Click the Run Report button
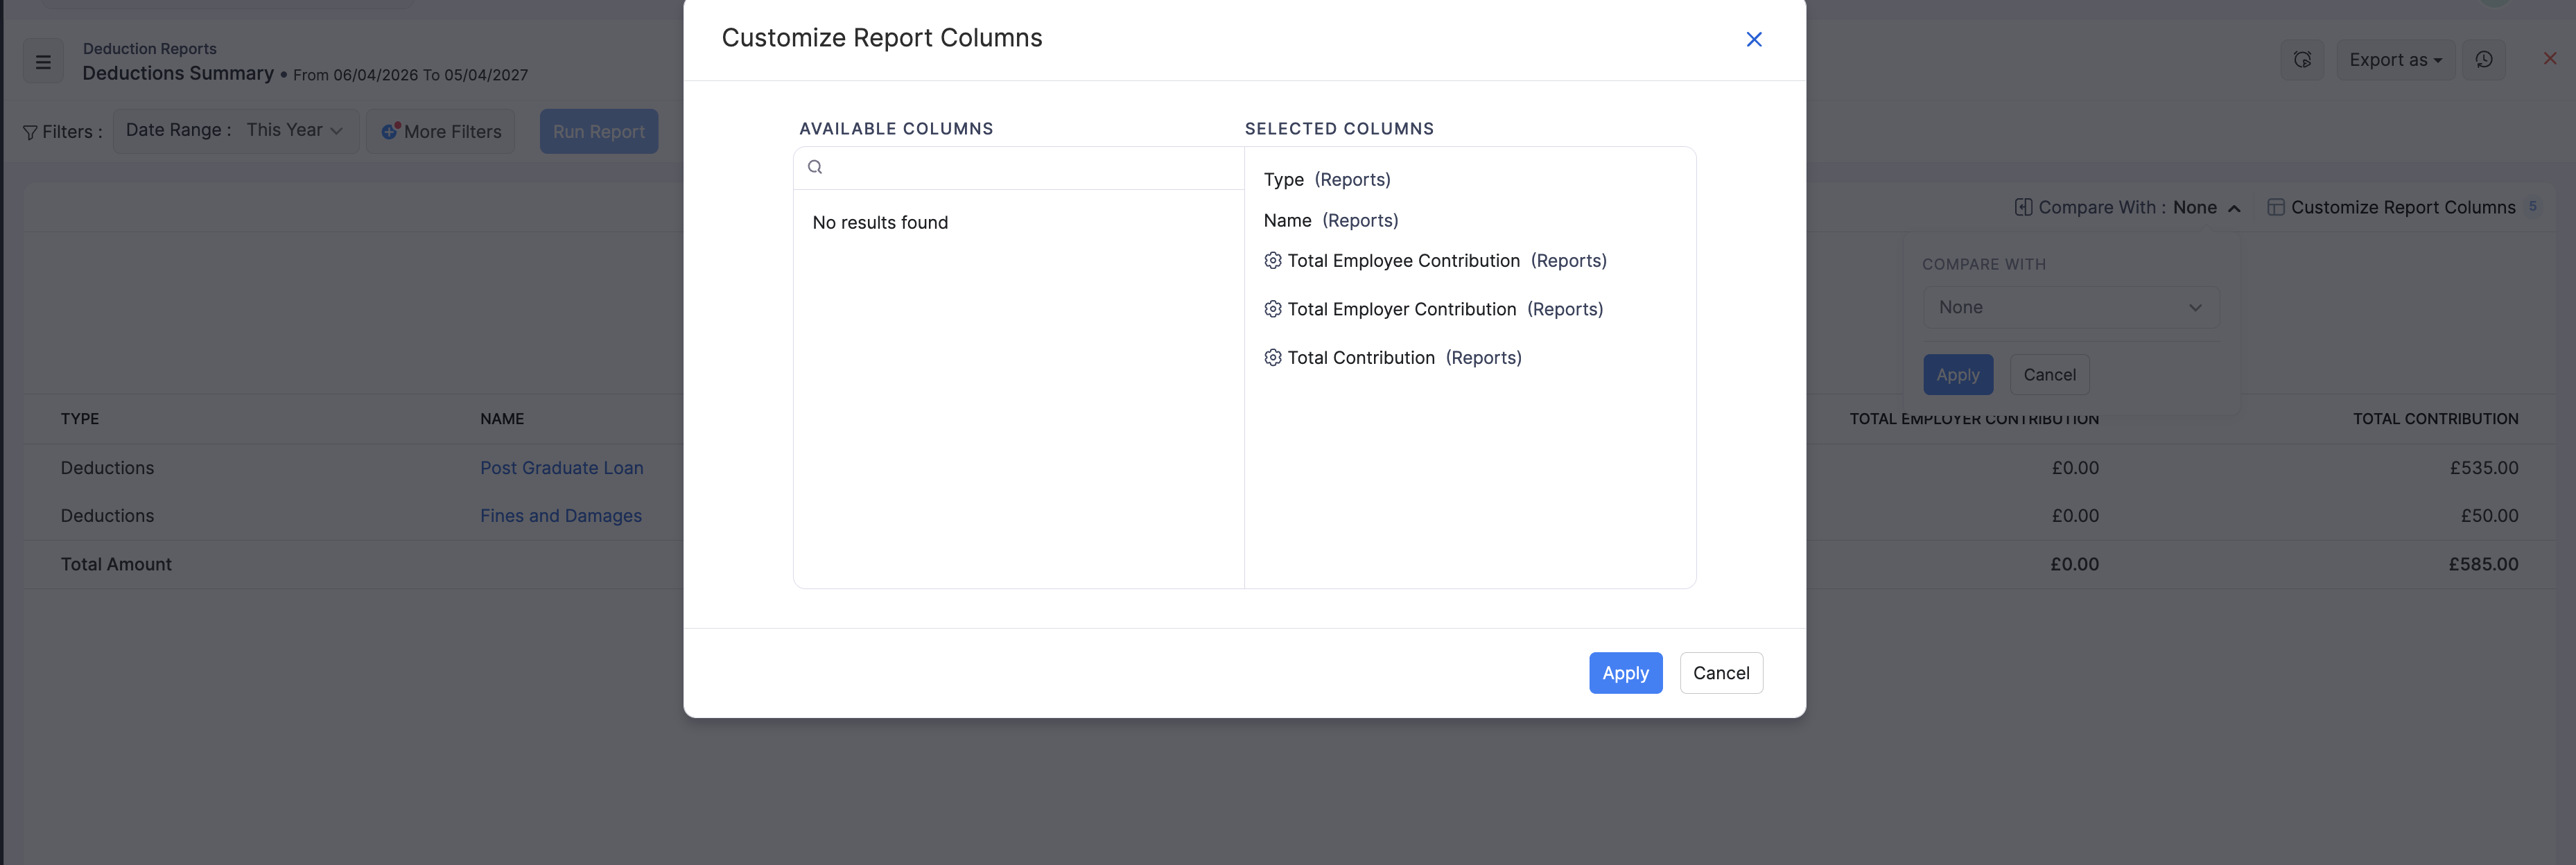The width and height of the screenshot is (2576, 865). point(598,131)
